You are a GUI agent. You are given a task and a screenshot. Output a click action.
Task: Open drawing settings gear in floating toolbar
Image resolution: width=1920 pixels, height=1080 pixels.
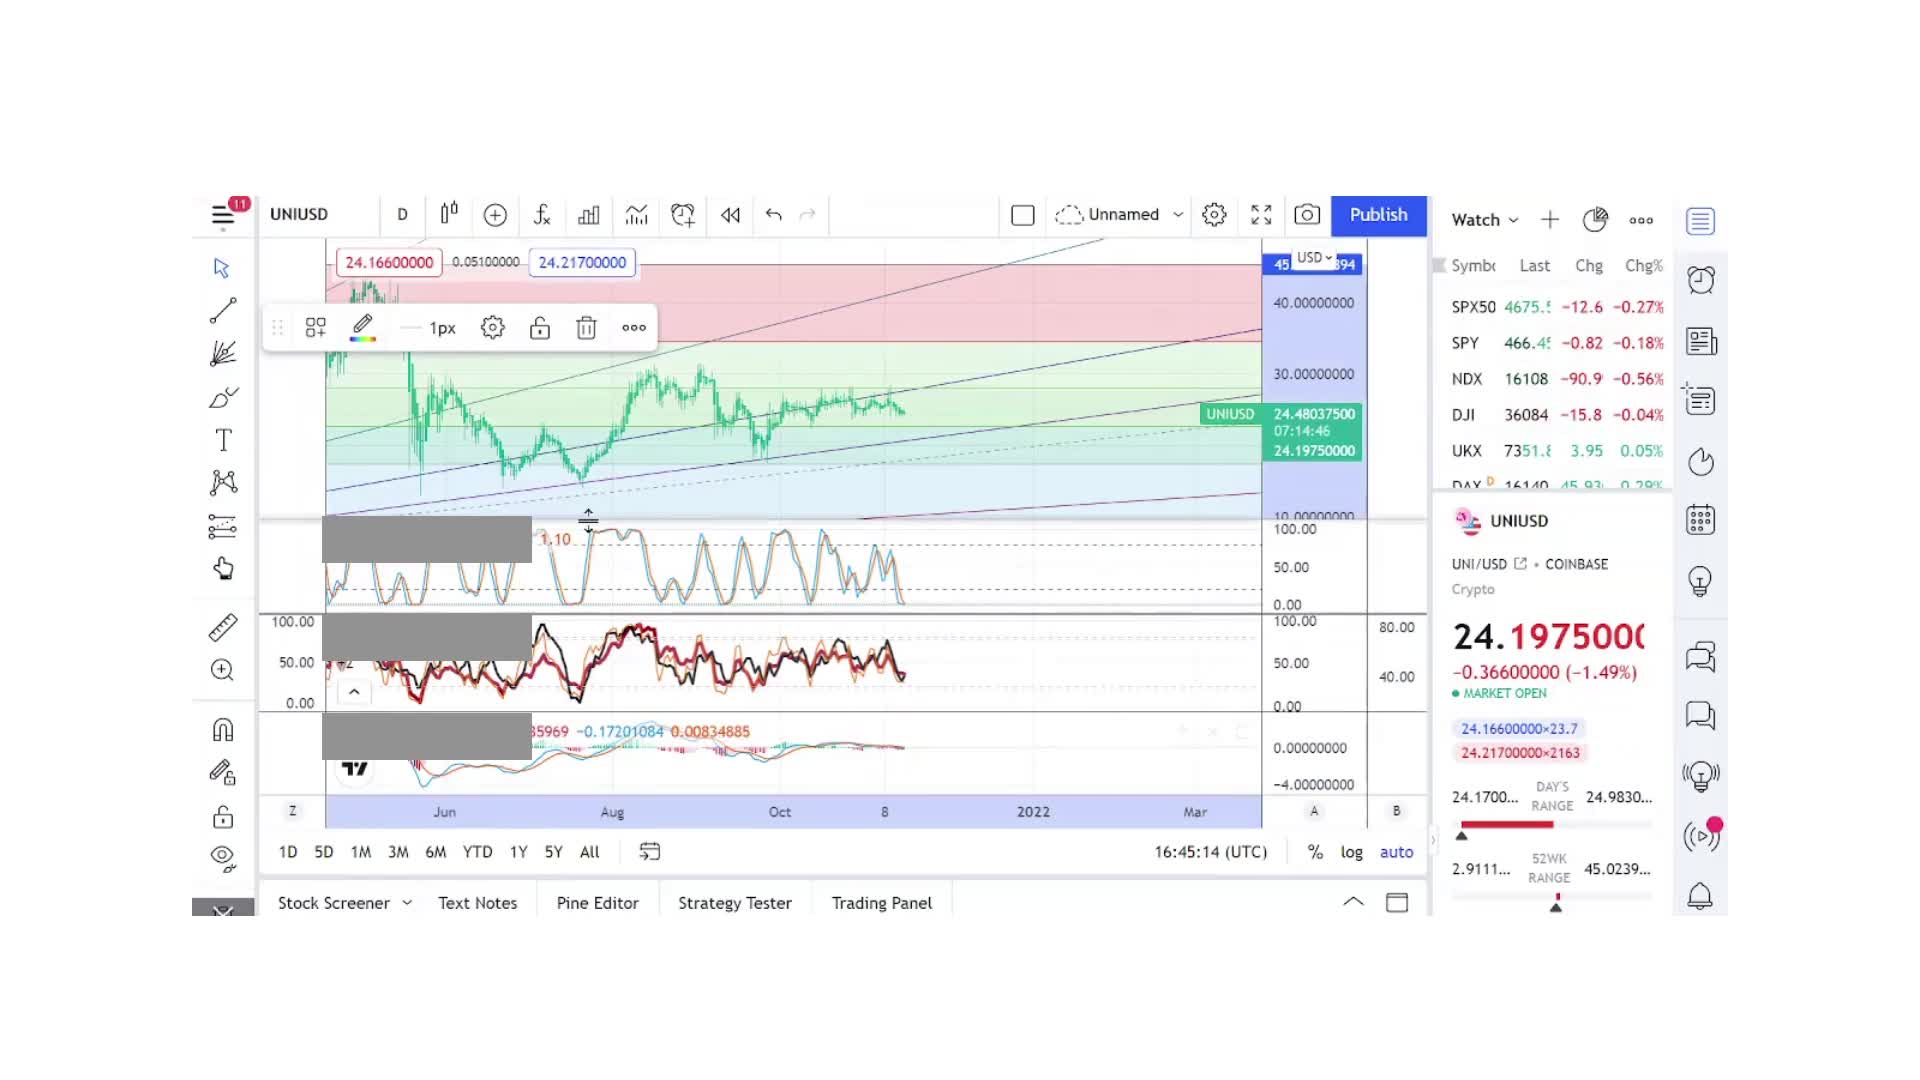[492, 328]
